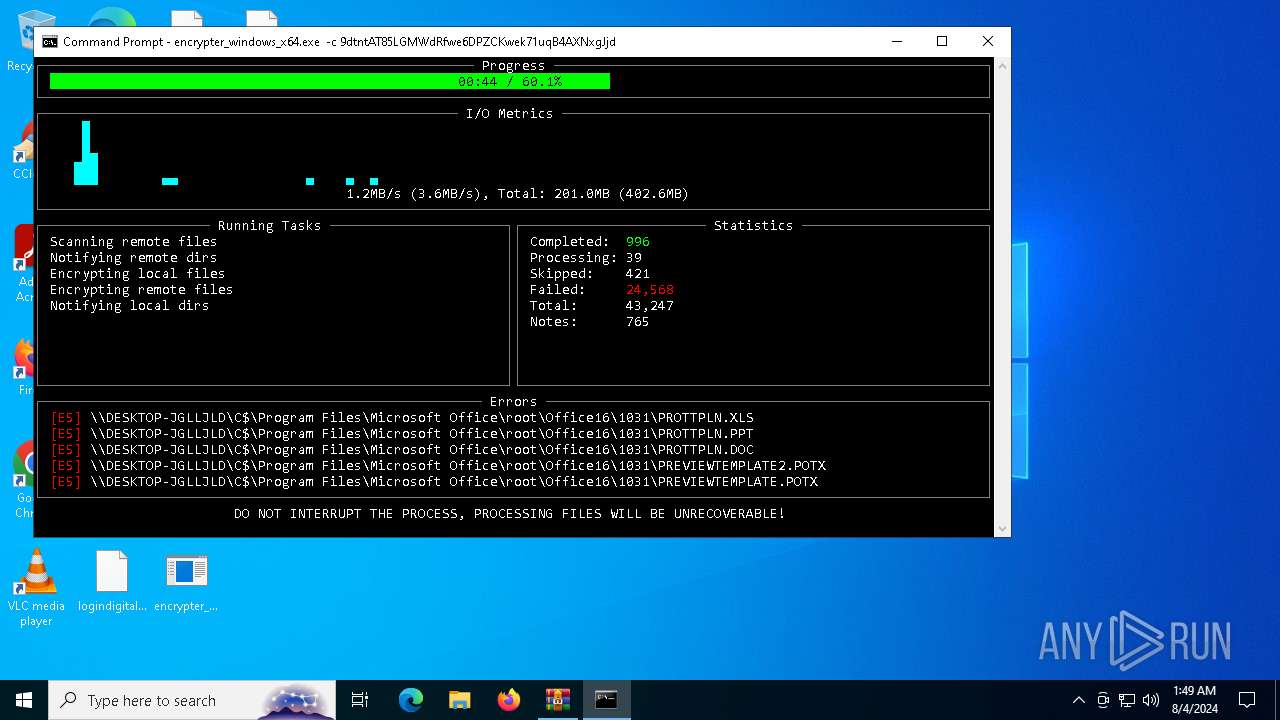Open the notification center icon
Screen dimensions: 1280x720
point(1247,700)
